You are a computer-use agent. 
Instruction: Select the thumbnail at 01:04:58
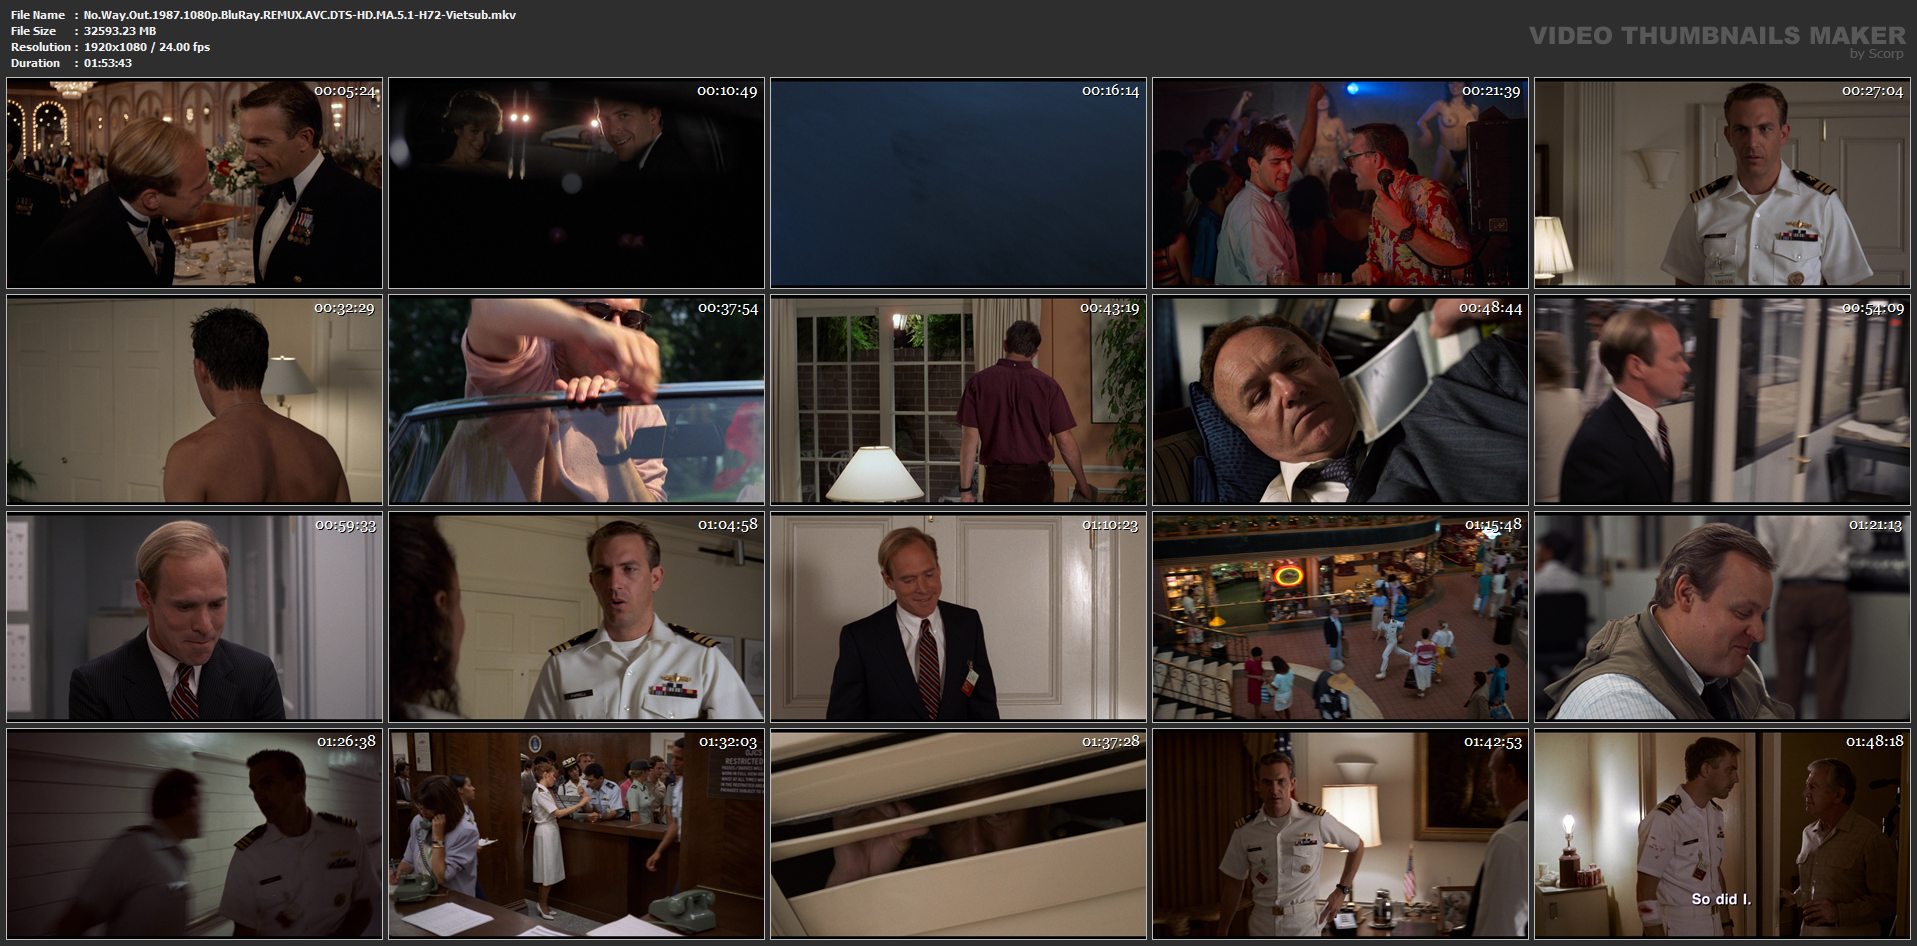pos(576,617)
